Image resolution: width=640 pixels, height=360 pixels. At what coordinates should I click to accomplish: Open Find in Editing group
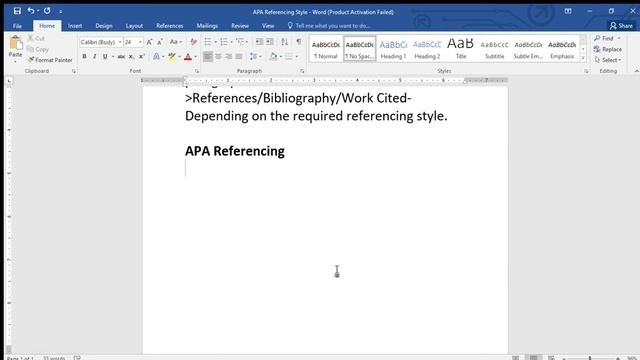point(607,38)
